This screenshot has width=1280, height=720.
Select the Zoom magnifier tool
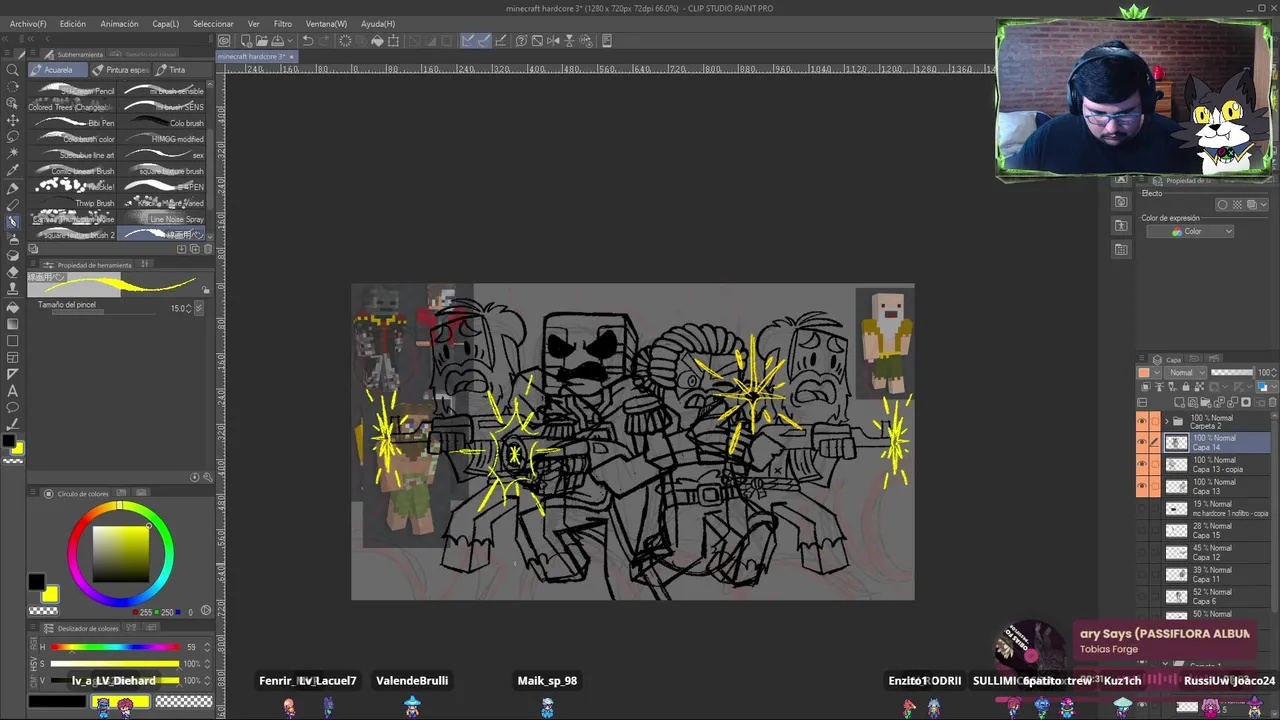pyautogui.click(x=12, y=70)
